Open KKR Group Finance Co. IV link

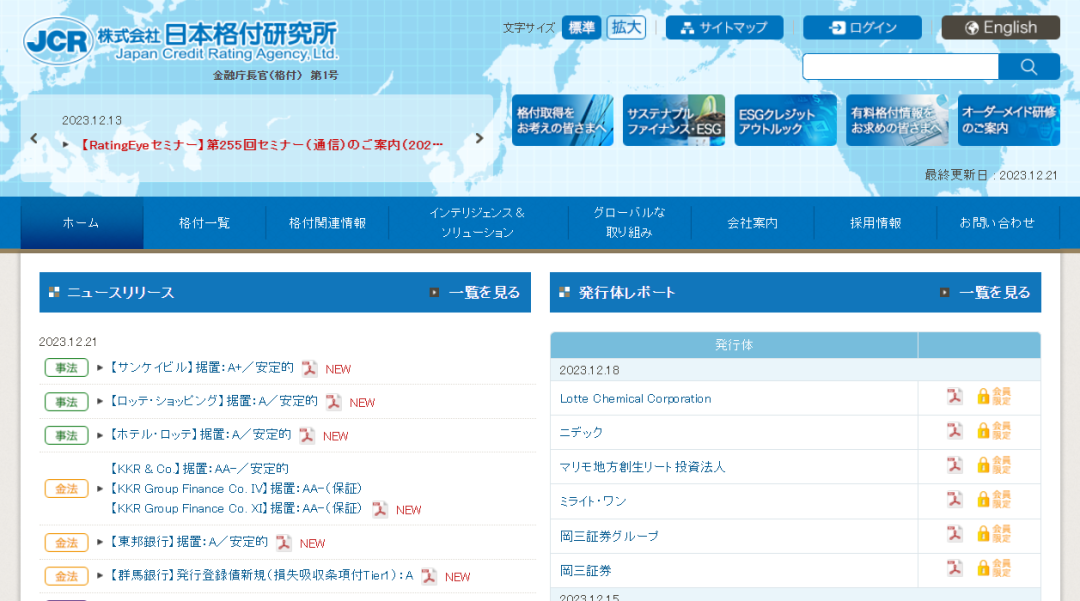235,489
